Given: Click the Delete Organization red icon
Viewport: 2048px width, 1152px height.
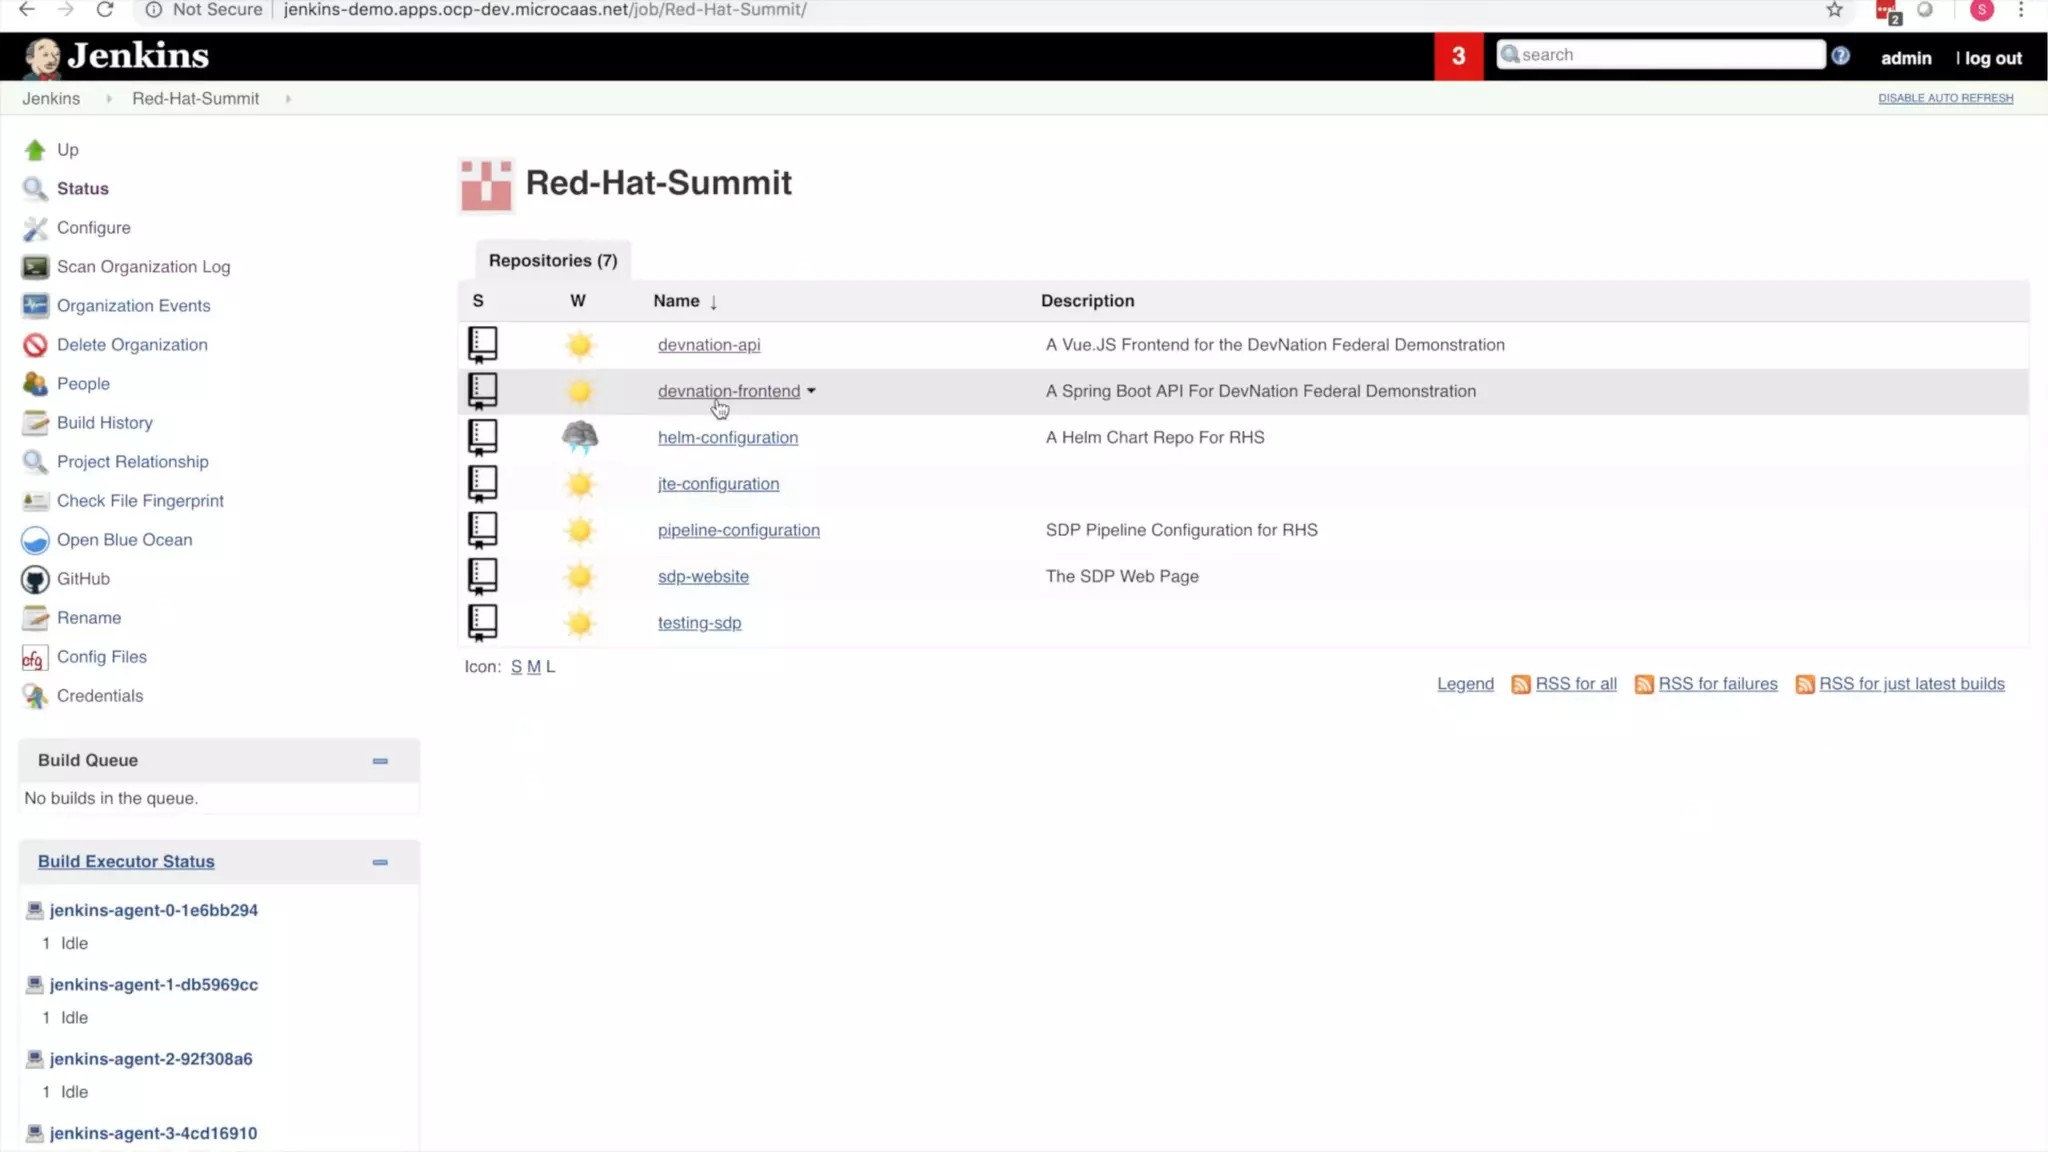Looking at the screenshot, I should (35, 345).
